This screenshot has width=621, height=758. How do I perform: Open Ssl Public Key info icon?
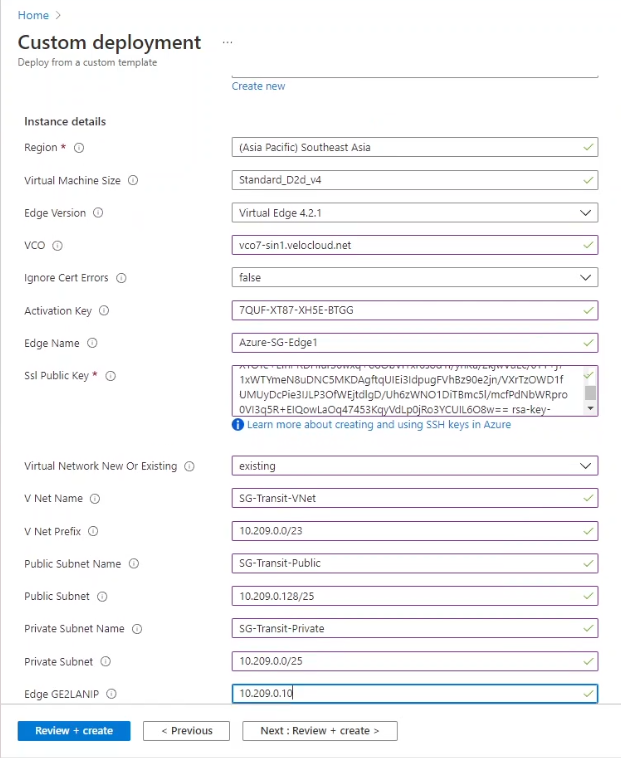pyautogui.click(x=111, y=376)
